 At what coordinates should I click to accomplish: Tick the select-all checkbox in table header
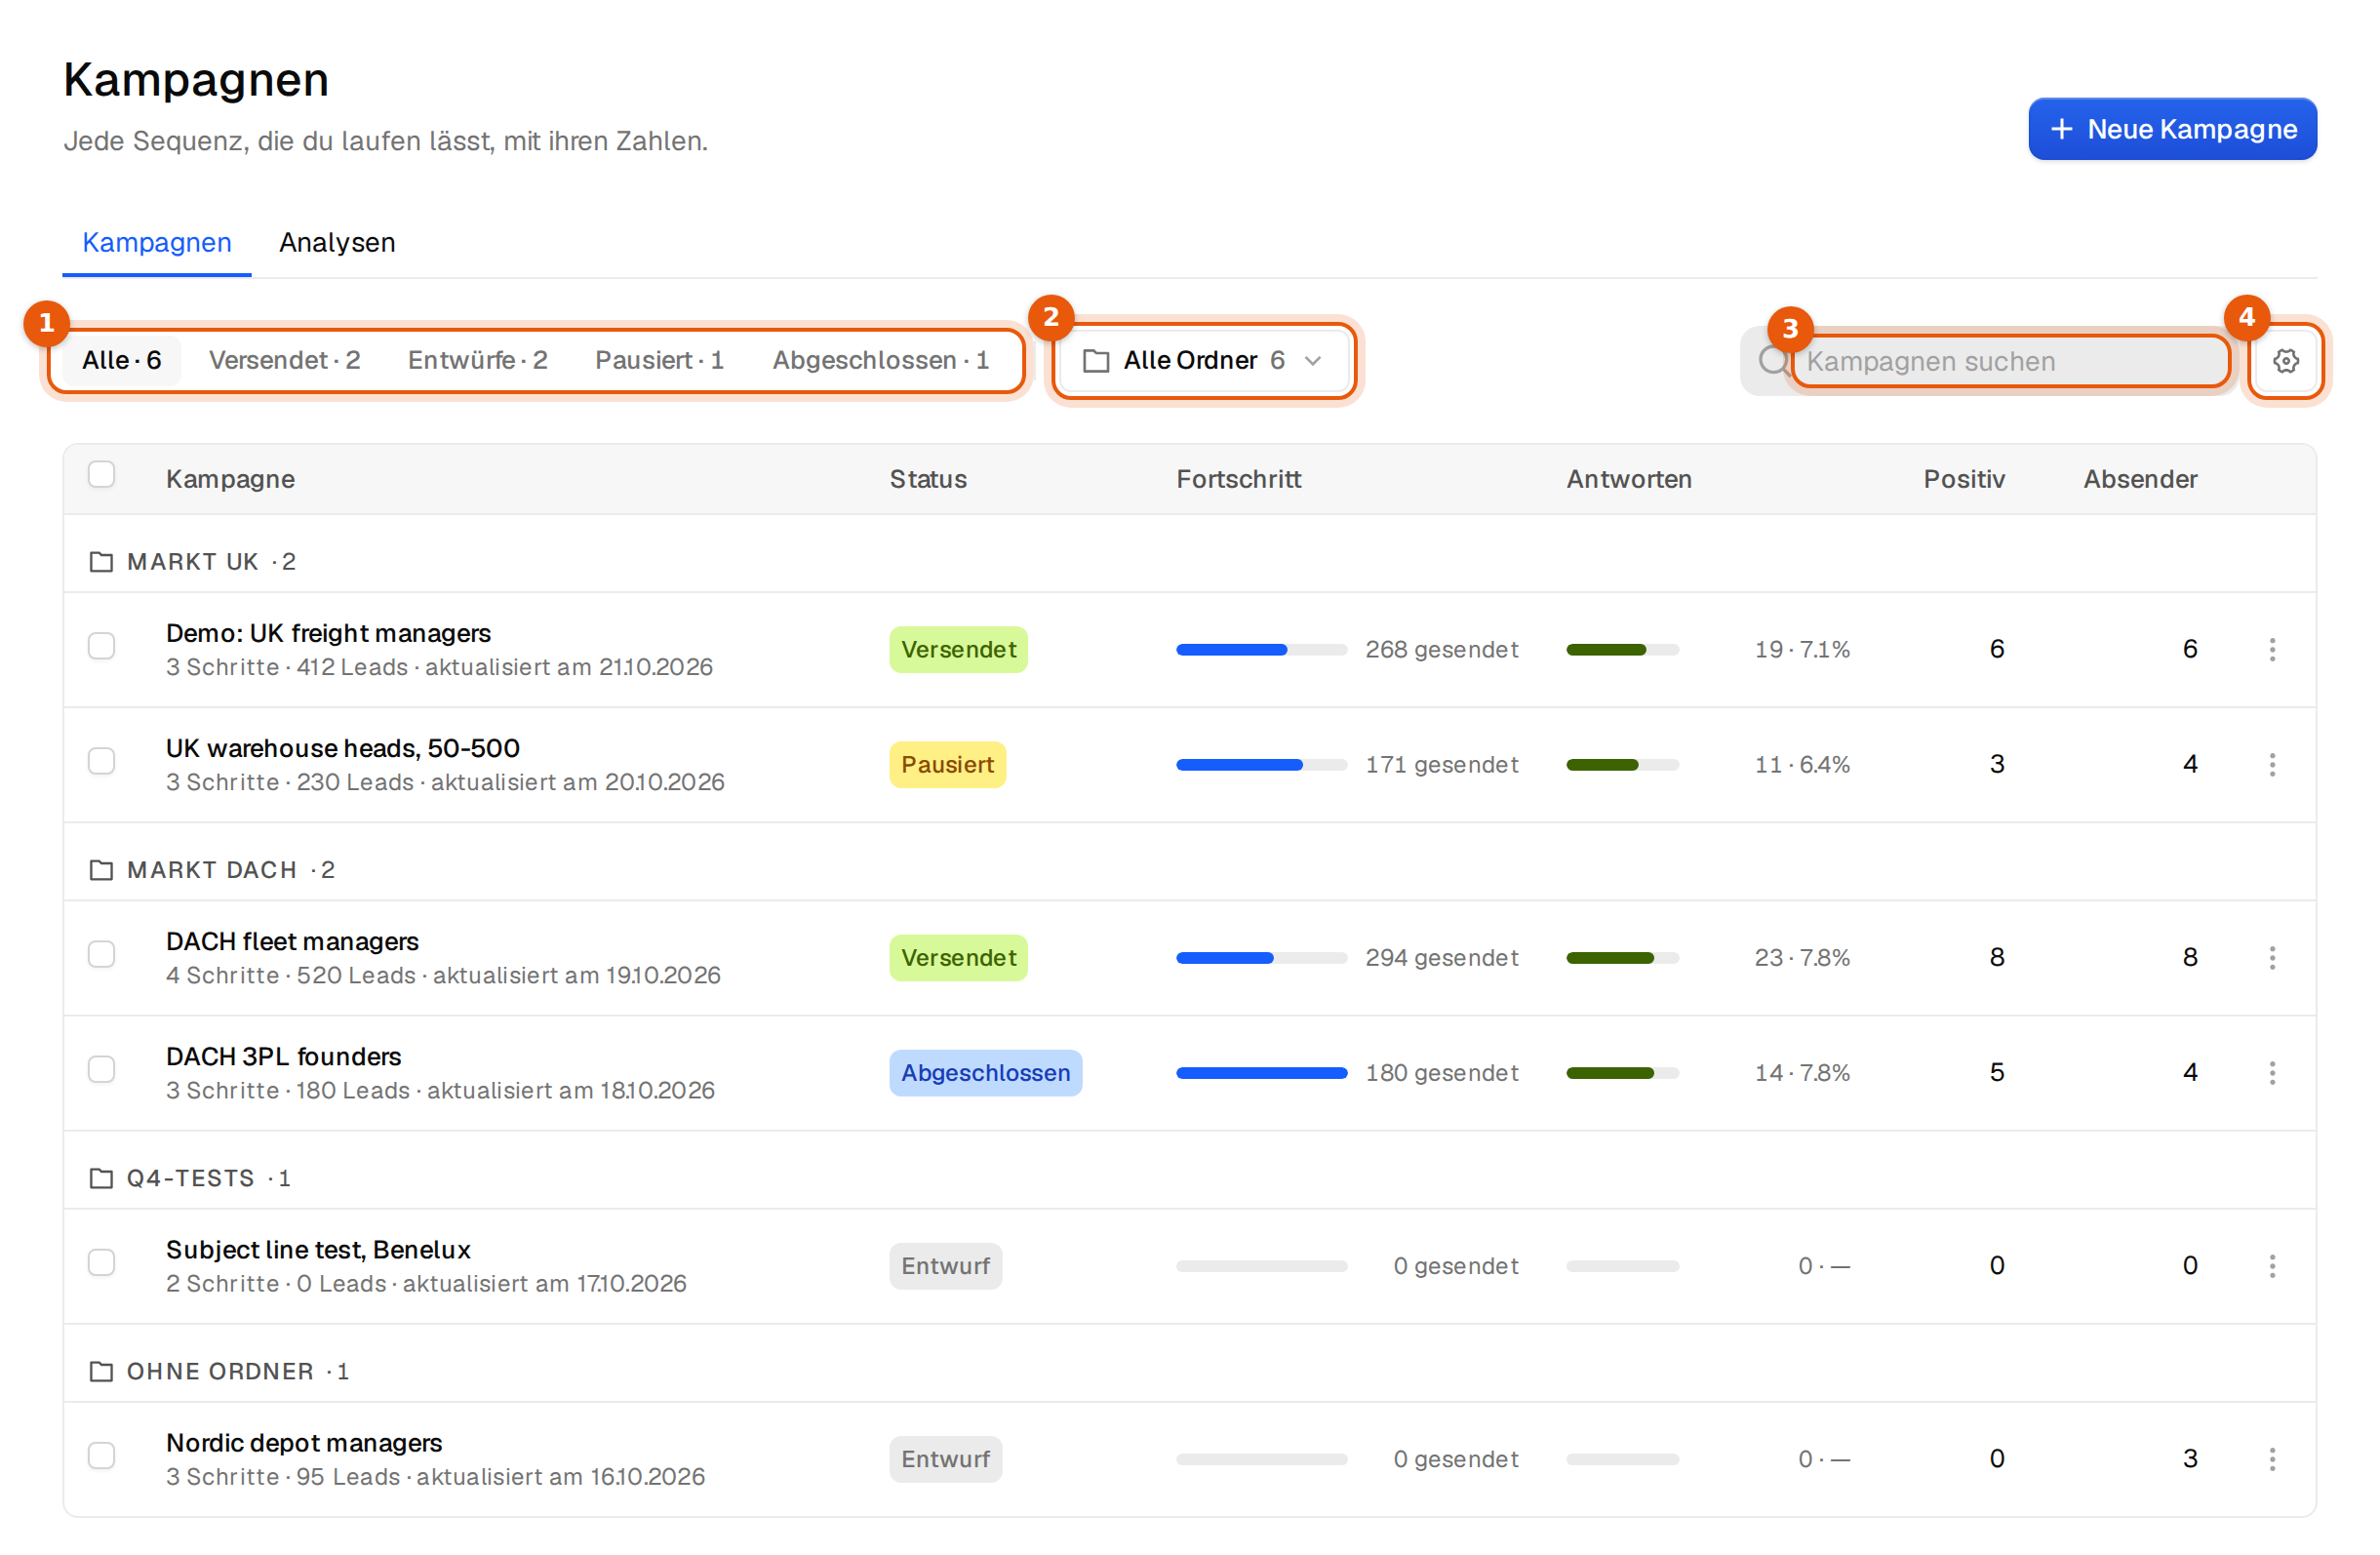101,474
